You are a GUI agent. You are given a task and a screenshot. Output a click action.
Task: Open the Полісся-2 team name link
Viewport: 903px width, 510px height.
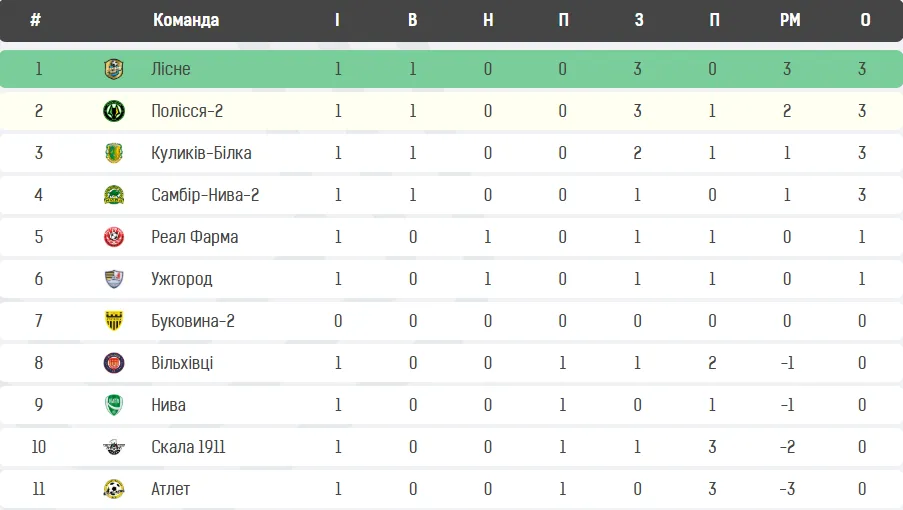pyautogui.click(x=187, y=111)
